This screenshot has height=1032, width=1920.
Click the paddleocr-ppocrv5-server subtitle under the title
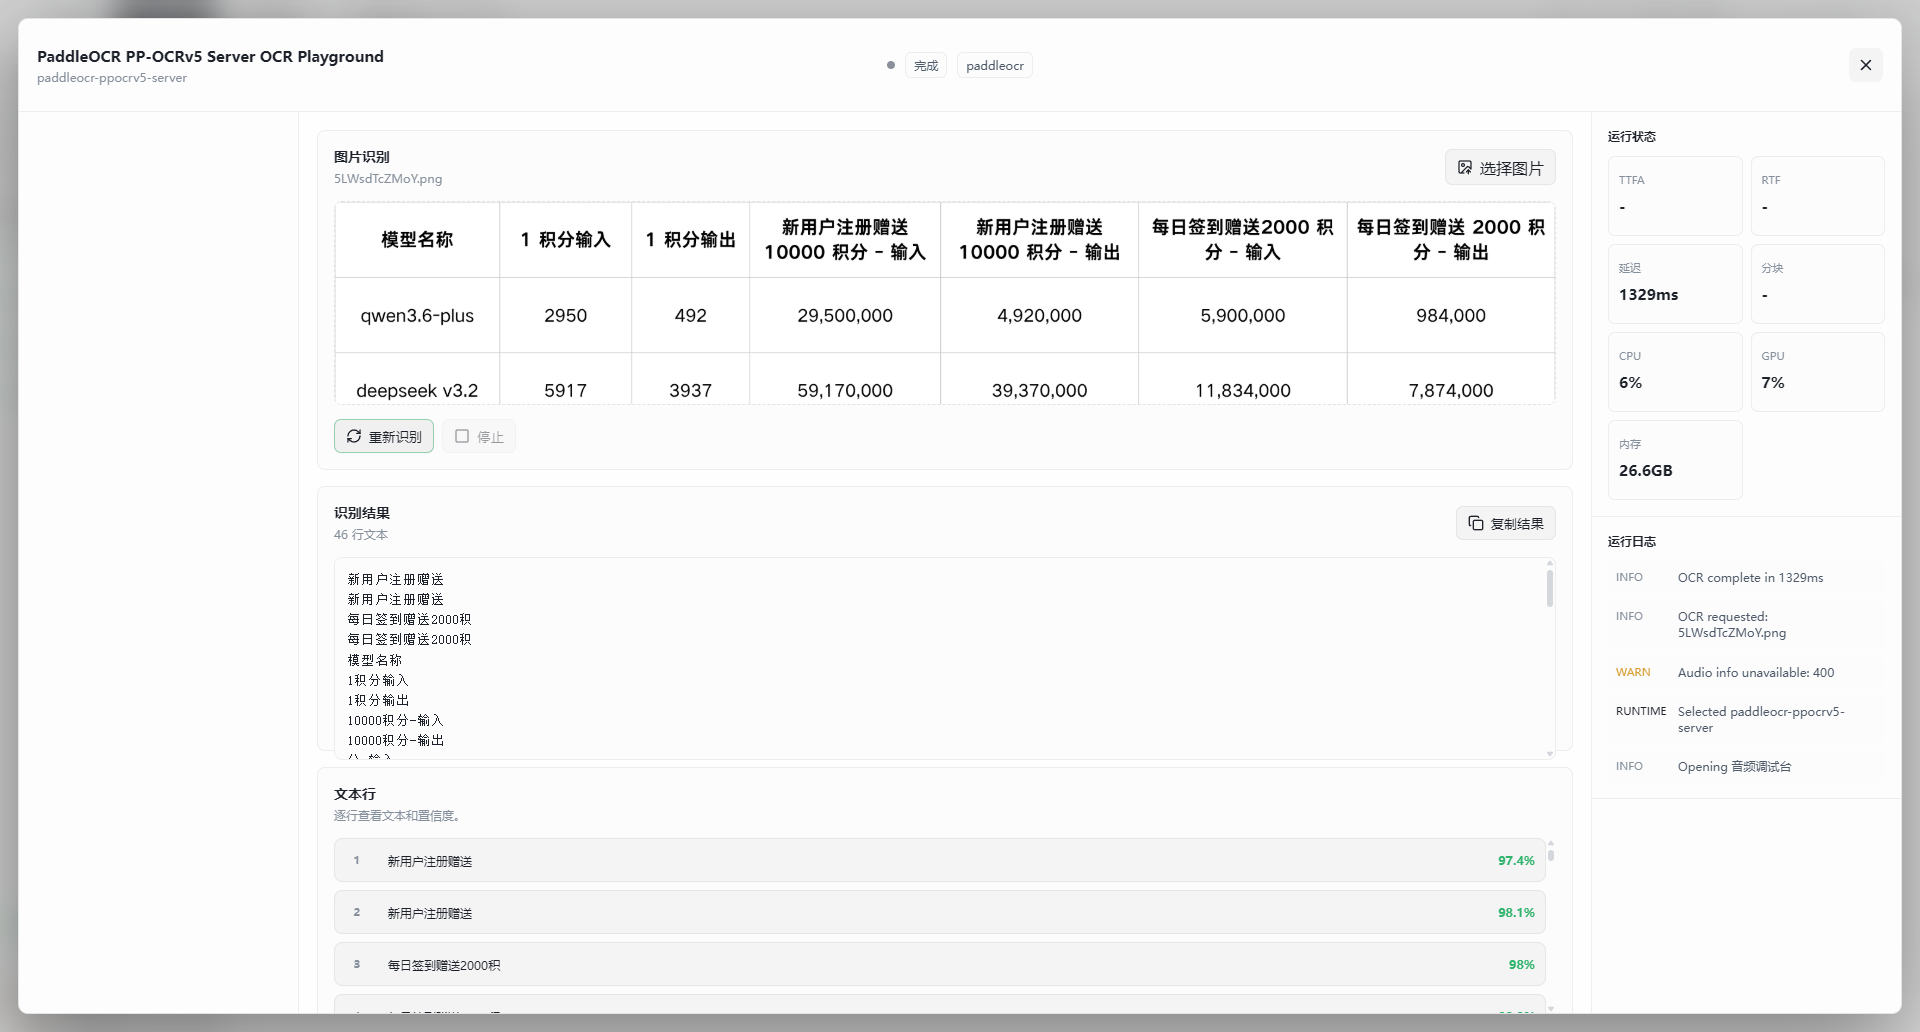pos(112,78)
